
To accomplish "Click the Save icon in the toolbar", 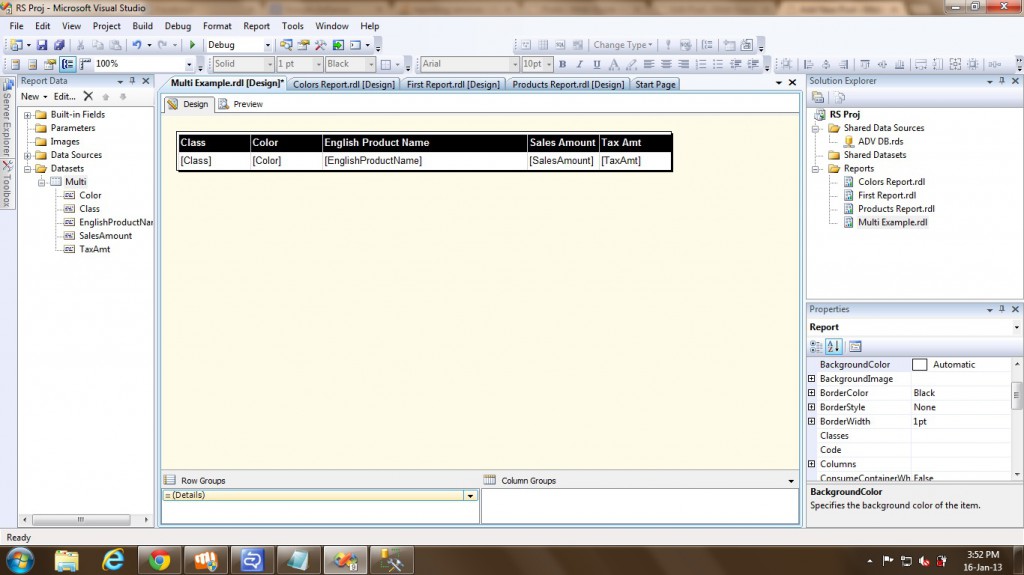I will click(42, 45).
